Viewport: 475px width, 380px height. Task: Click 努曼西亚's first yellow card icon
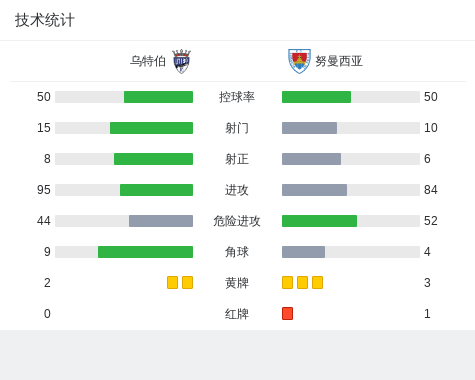pyautogui.click(x=287, y=283)
